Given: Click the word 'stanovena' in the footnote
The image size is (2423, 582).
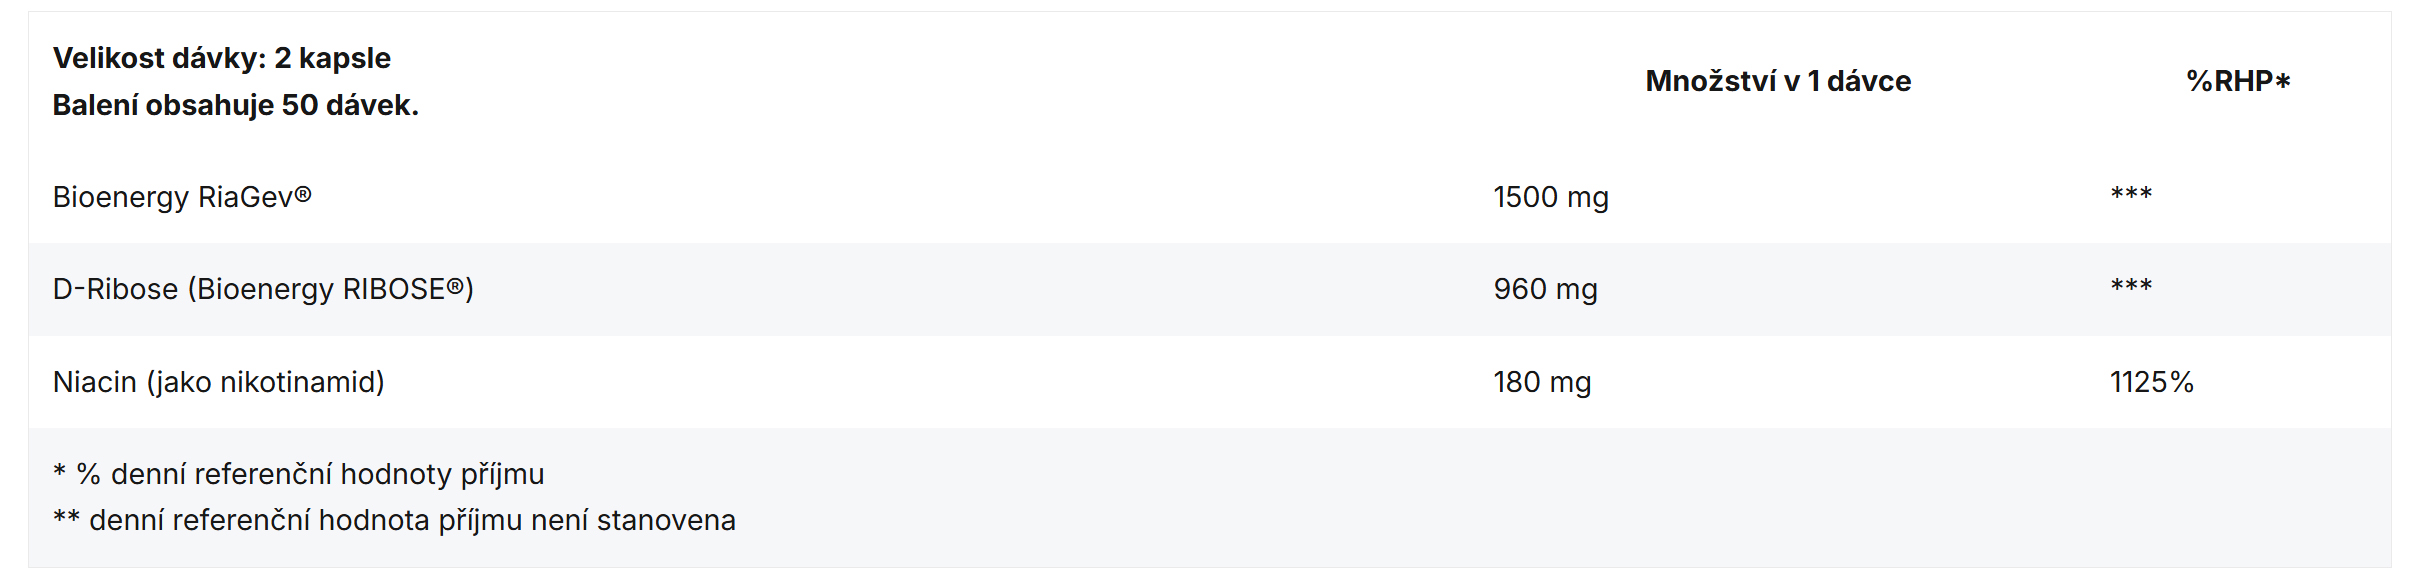Looking at the screenshot, I should coord(666,520).
